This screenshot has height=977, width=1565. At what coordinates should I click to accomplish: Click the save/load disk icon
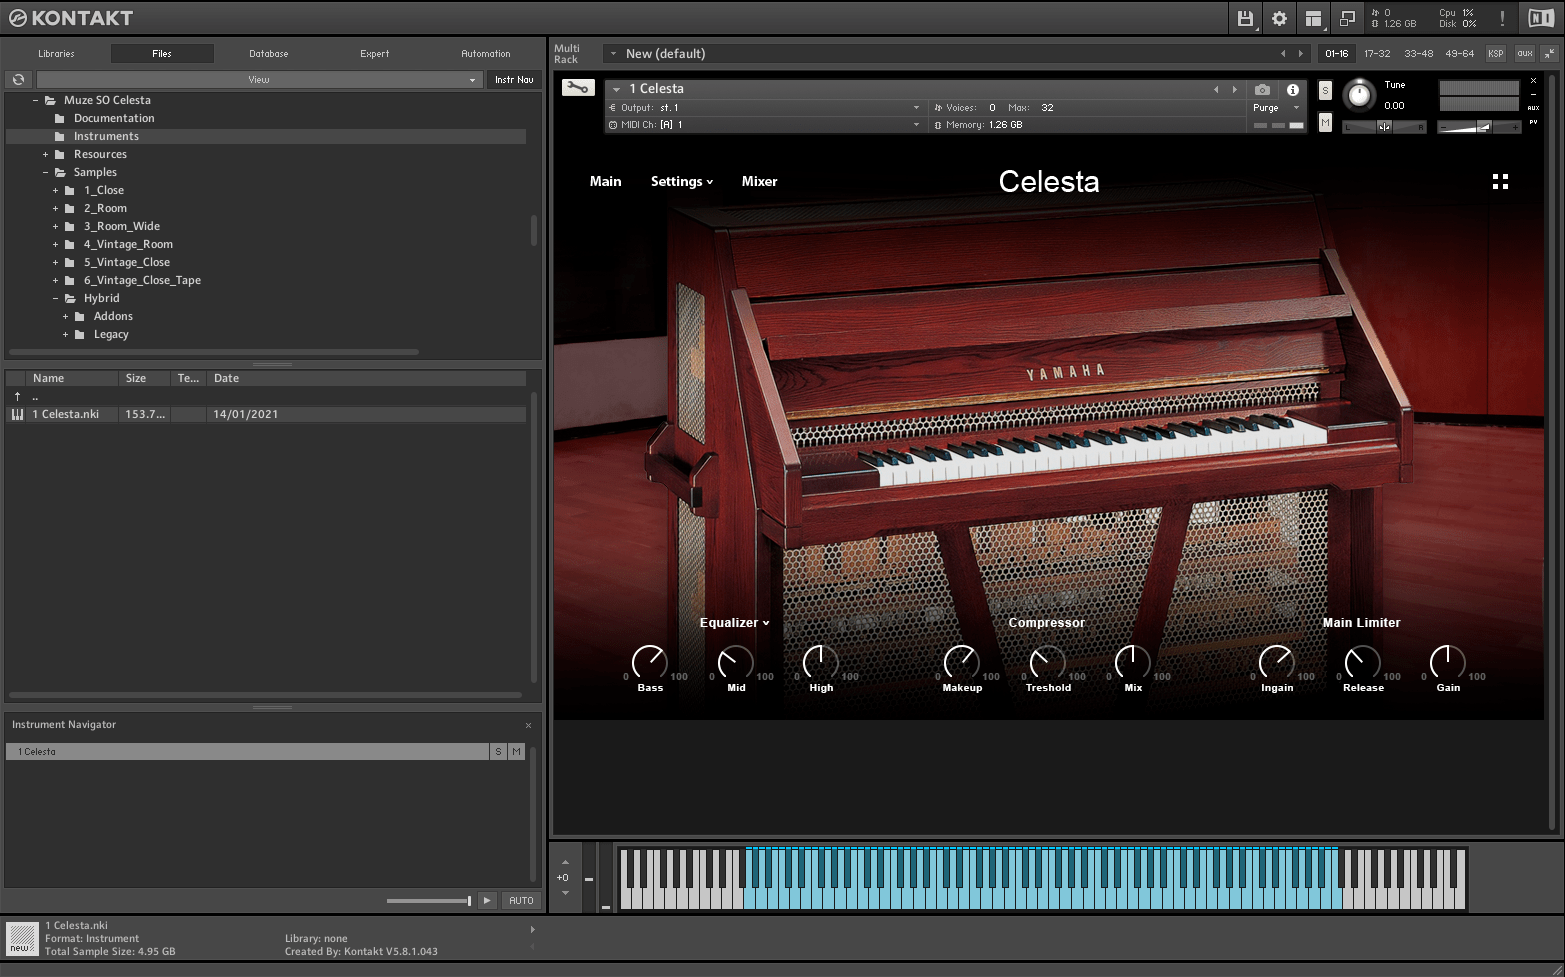[1245, 18]
